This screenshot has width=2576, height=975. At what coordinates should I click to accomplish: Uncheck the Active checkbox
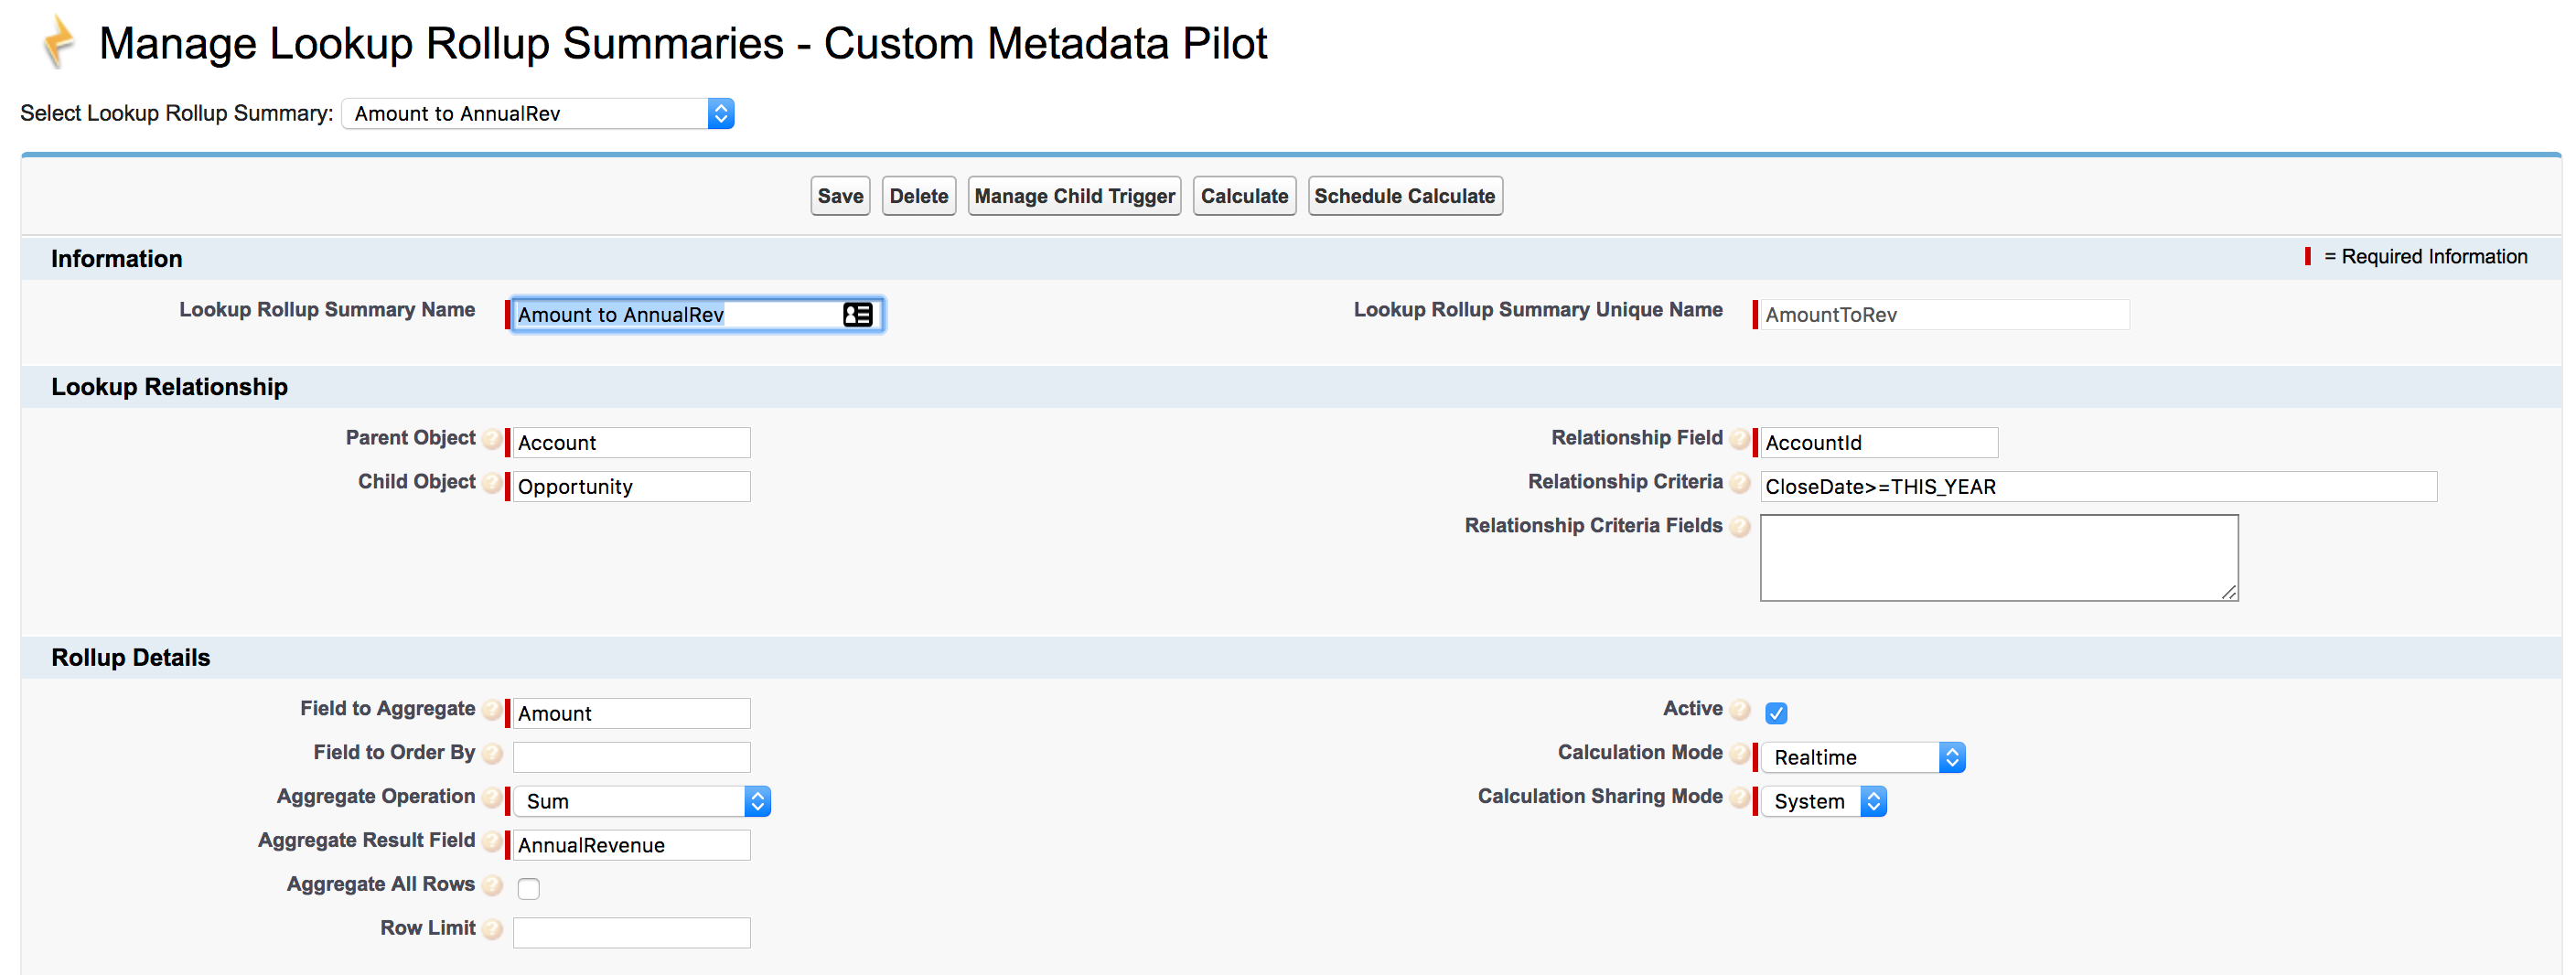tap(1776, 712)
